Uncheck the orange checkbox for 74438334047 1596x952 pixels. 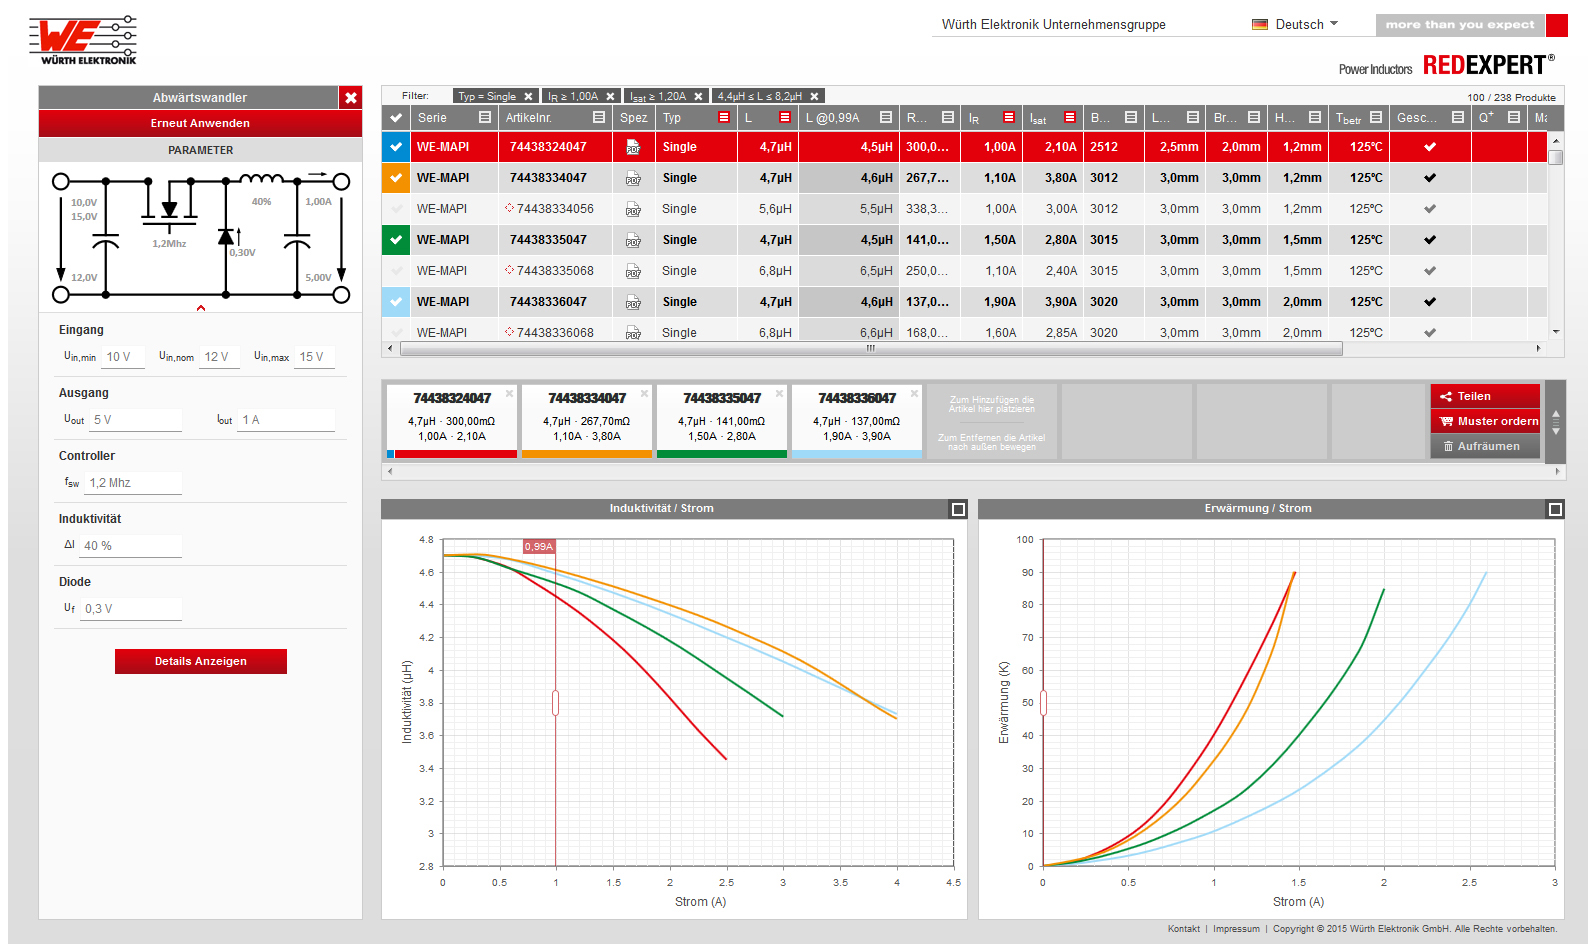tap(396, 178)
